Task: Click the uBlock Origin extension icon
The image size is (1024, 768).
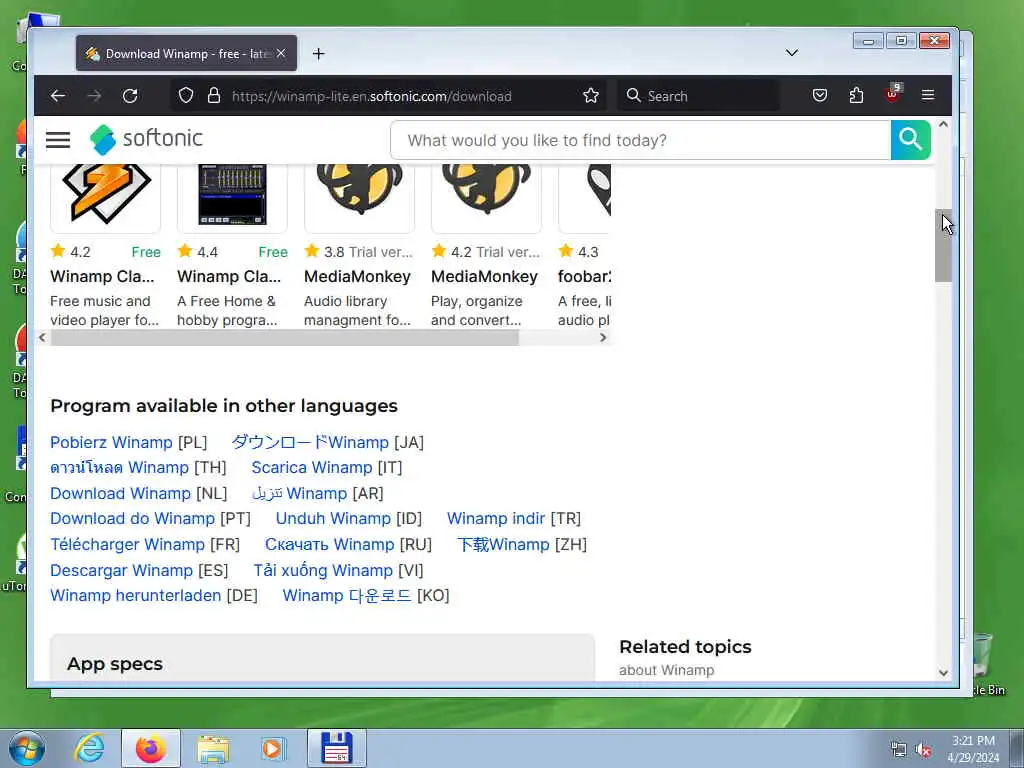Action: point(893,93)
